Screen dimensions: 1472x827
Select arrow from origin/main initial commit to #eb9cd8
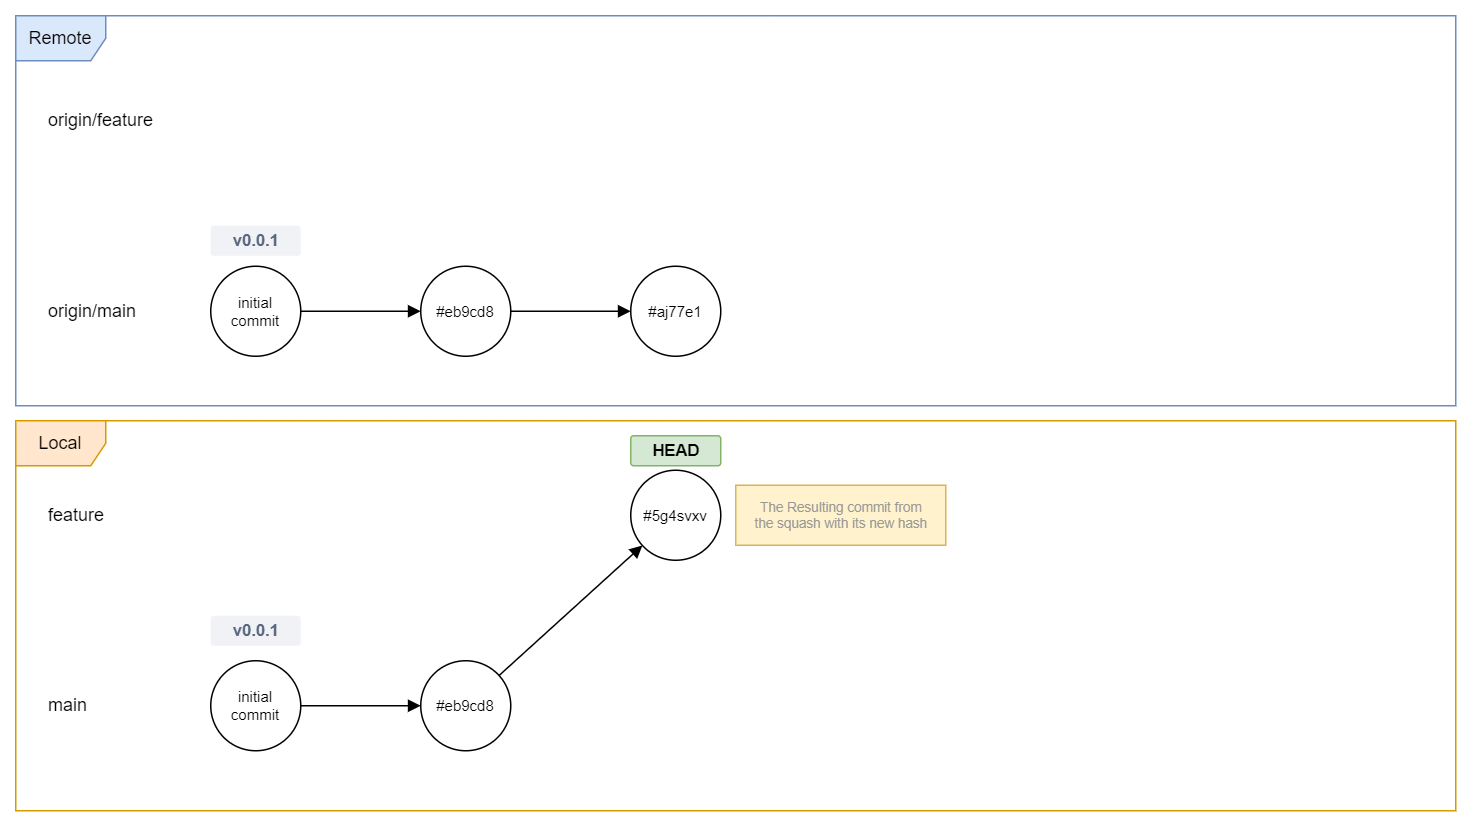(360, 311)
